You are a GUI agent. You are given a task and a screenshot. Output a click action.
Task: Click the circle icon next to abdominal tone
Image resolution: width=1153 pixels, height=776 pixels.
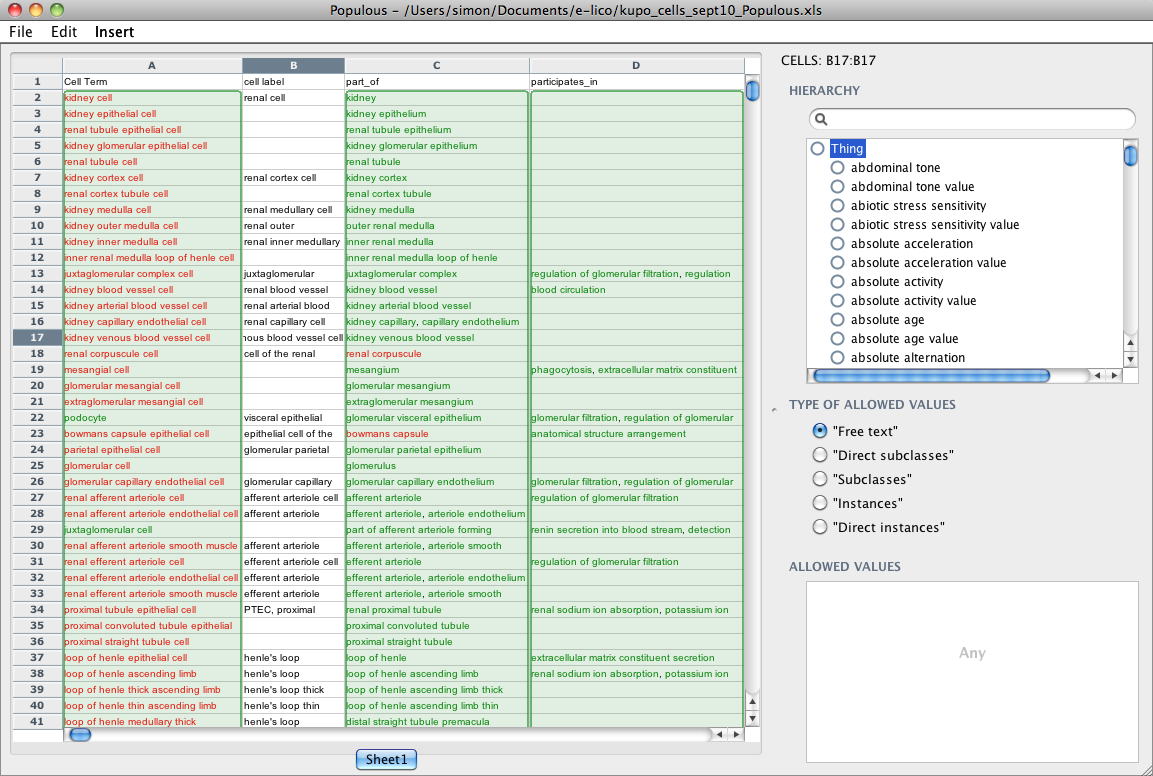(838, 168)
